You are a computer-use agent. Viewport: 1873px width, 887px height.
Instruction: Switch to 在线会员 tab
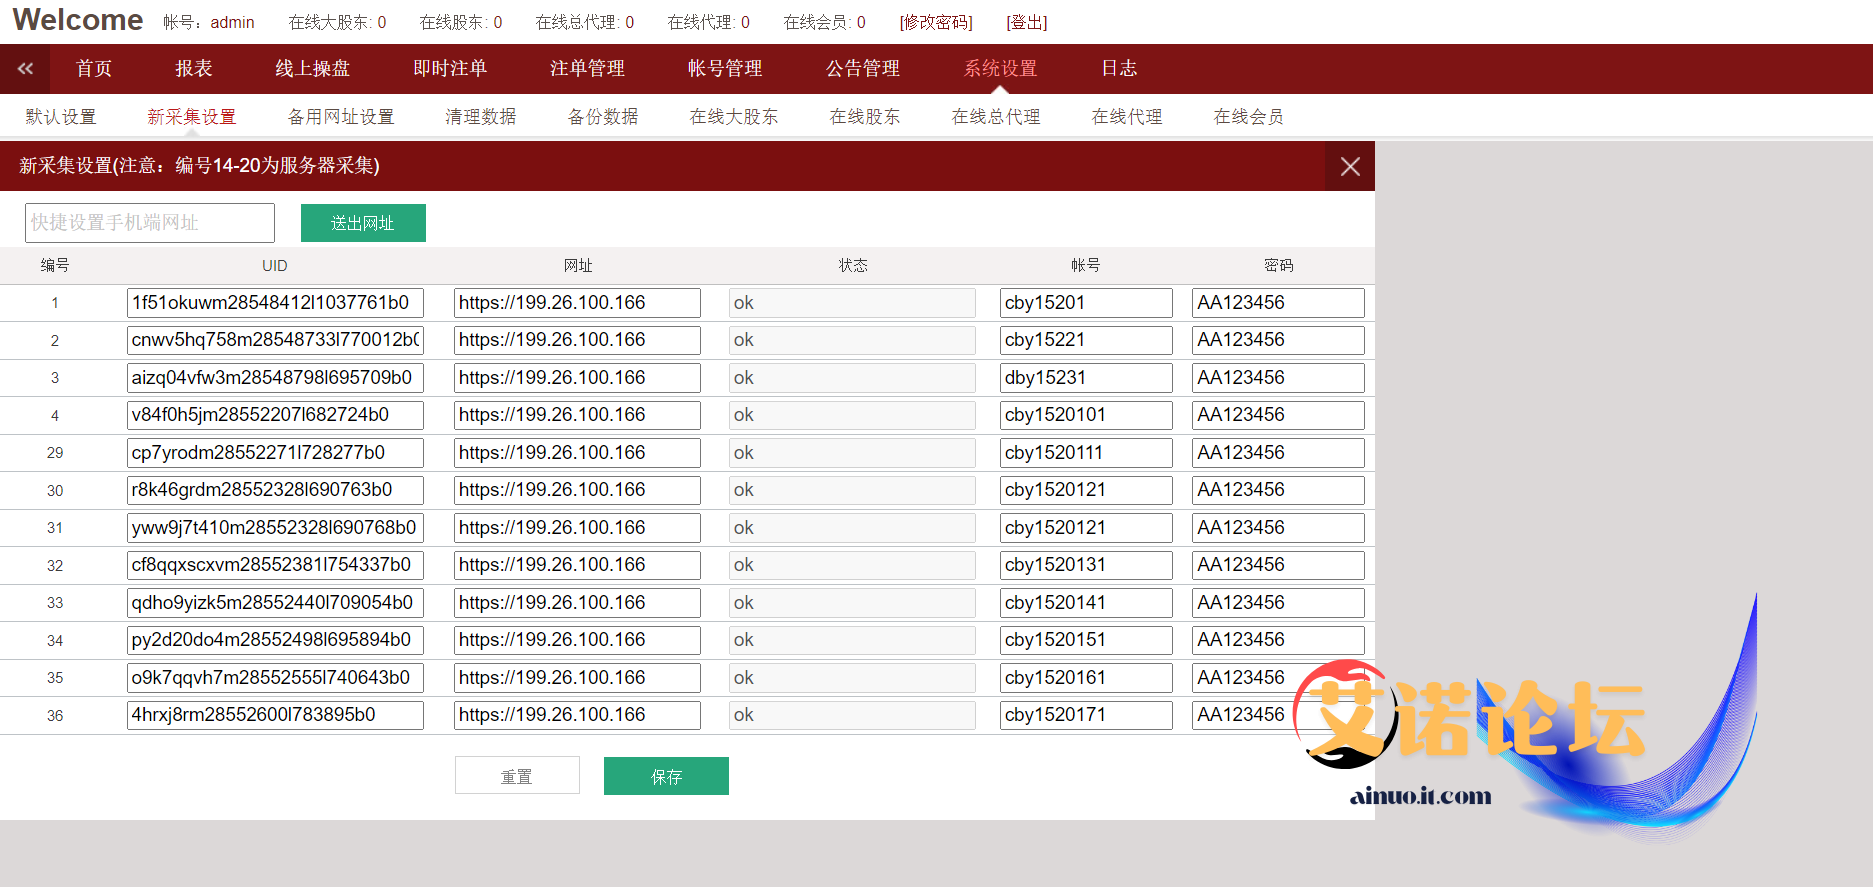pyautogui.click(x=1249, y=117)
